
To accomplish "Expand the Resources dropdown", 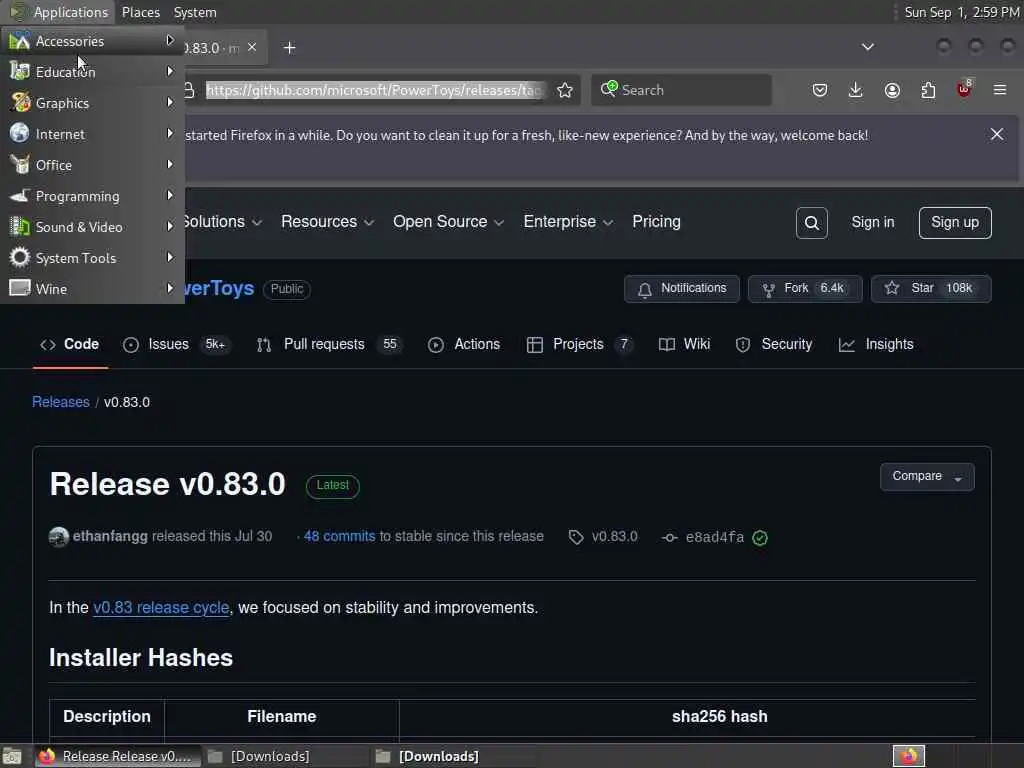I will click(327, 222).
